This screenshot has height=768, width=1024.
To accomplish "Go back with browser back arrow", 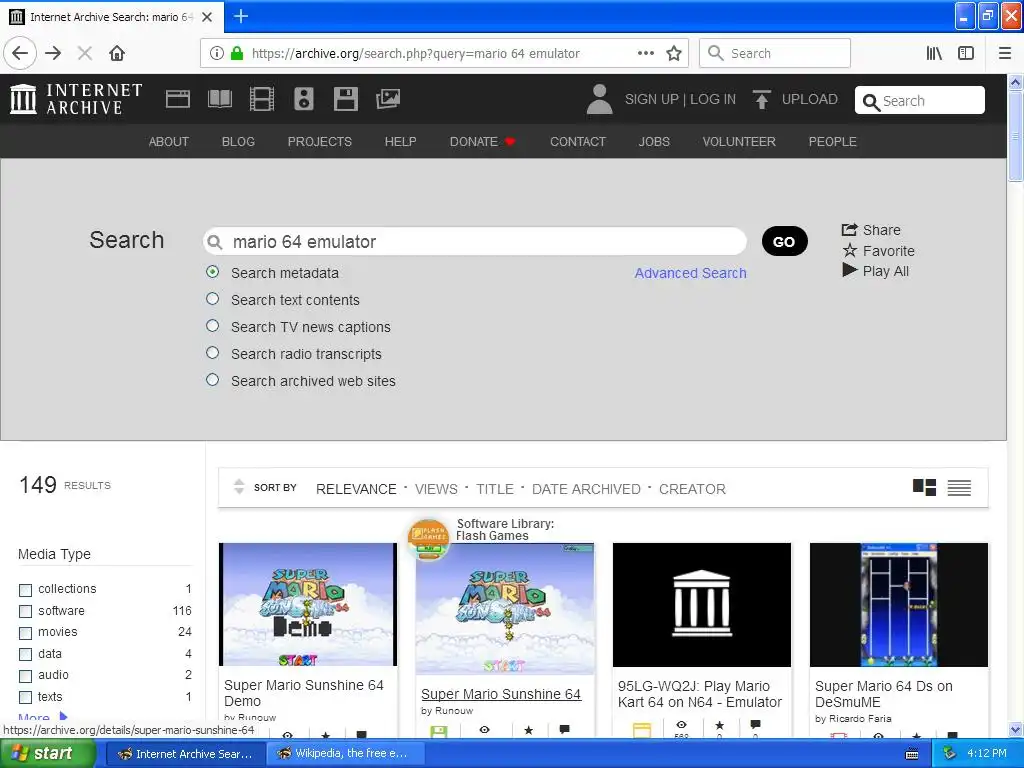I will coord(20,53).
